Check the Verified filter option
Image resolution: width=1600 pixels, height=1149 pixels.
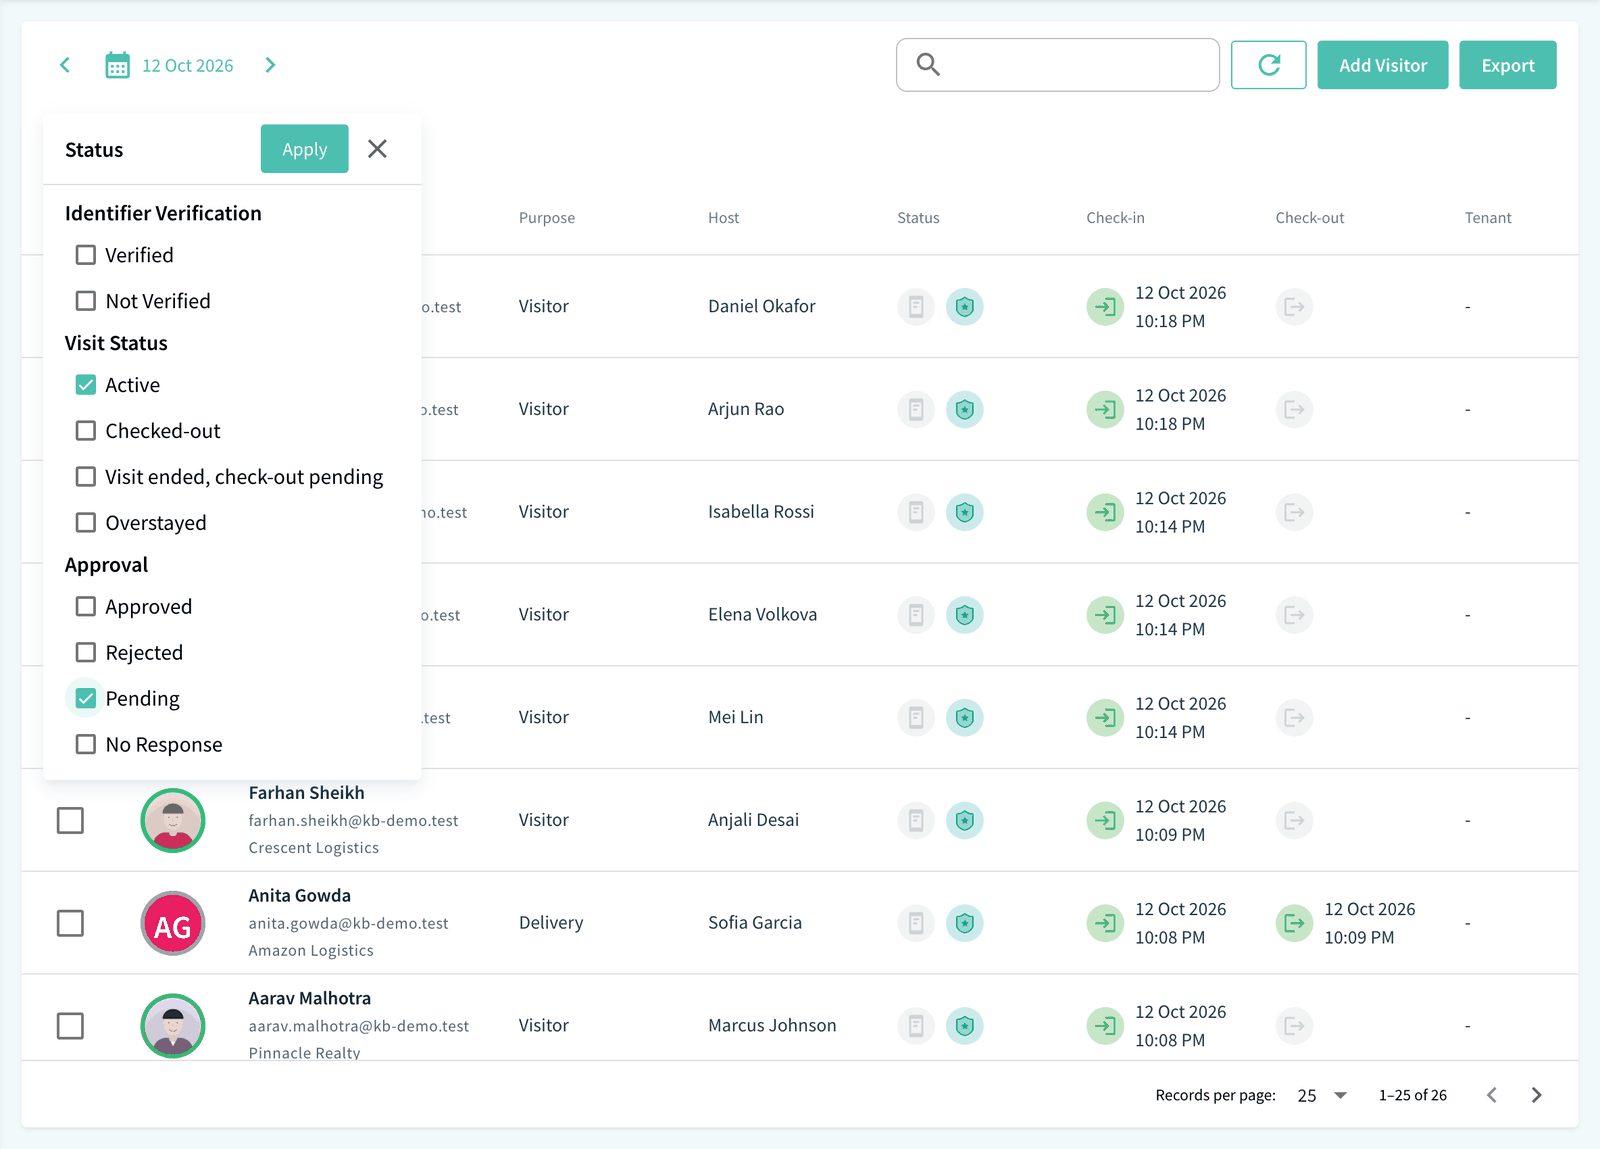tap(86, 255)
